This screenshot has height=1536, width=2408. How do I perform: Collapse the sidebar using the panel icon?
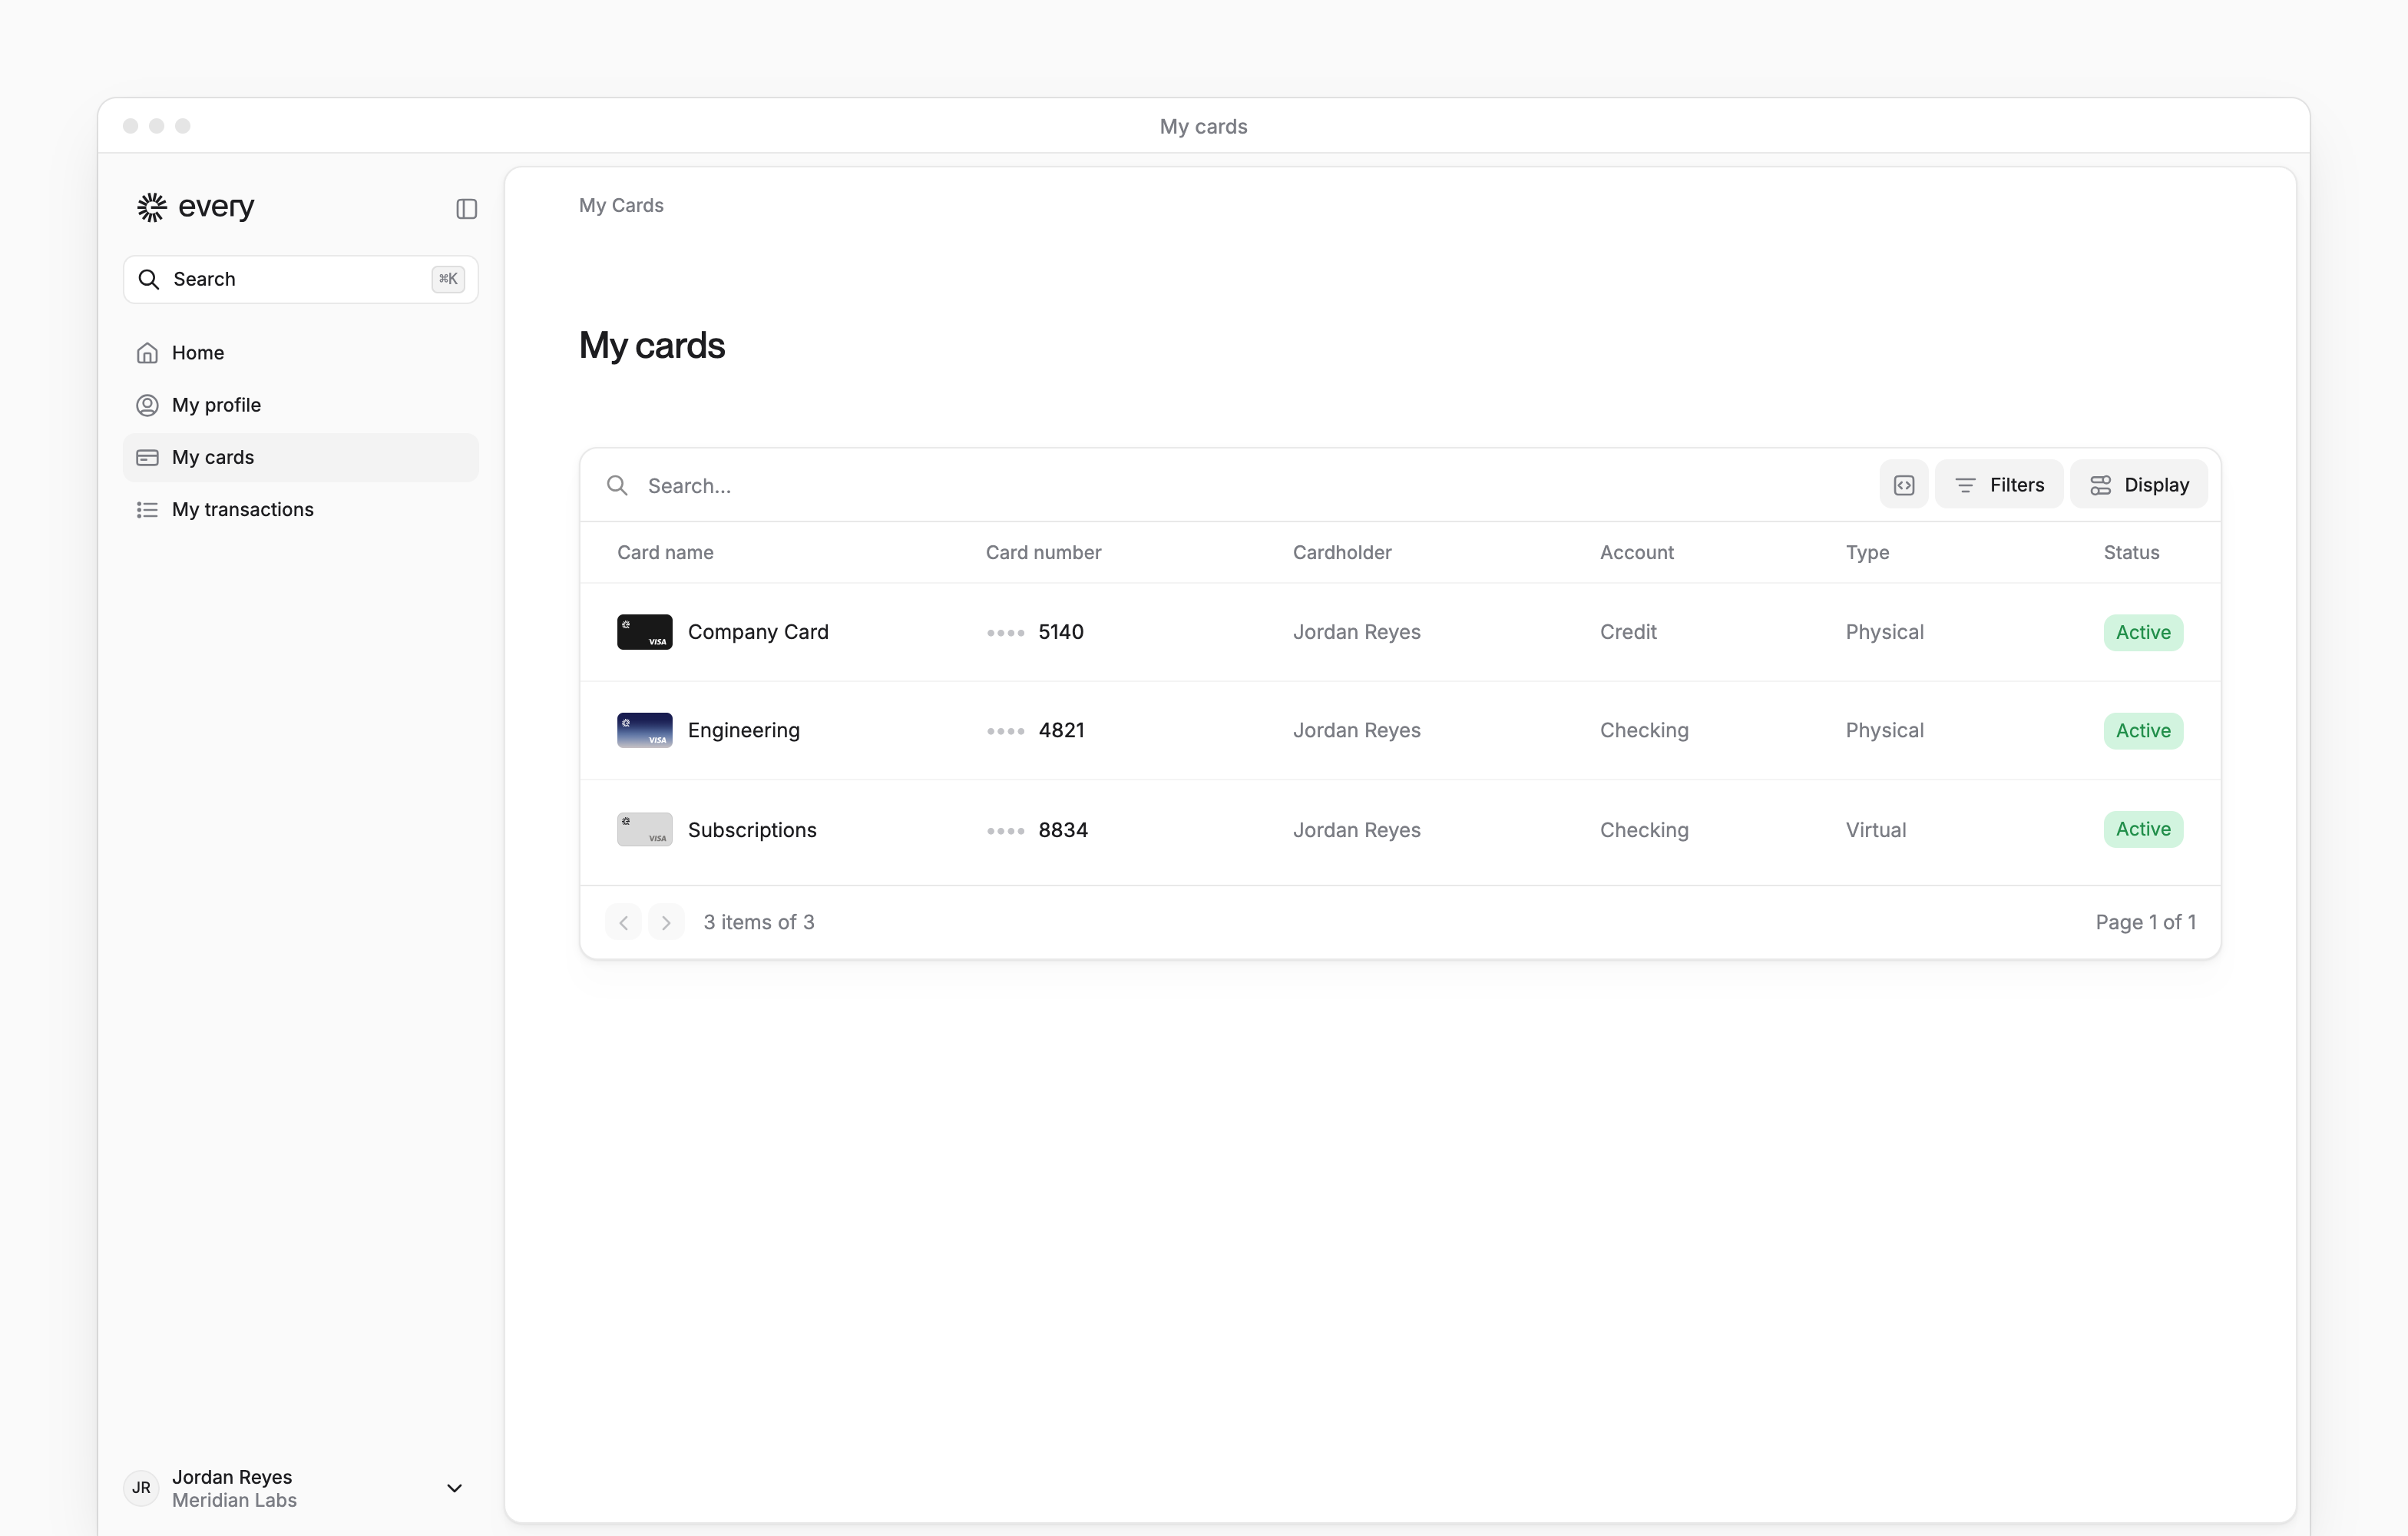coord(466,208)
